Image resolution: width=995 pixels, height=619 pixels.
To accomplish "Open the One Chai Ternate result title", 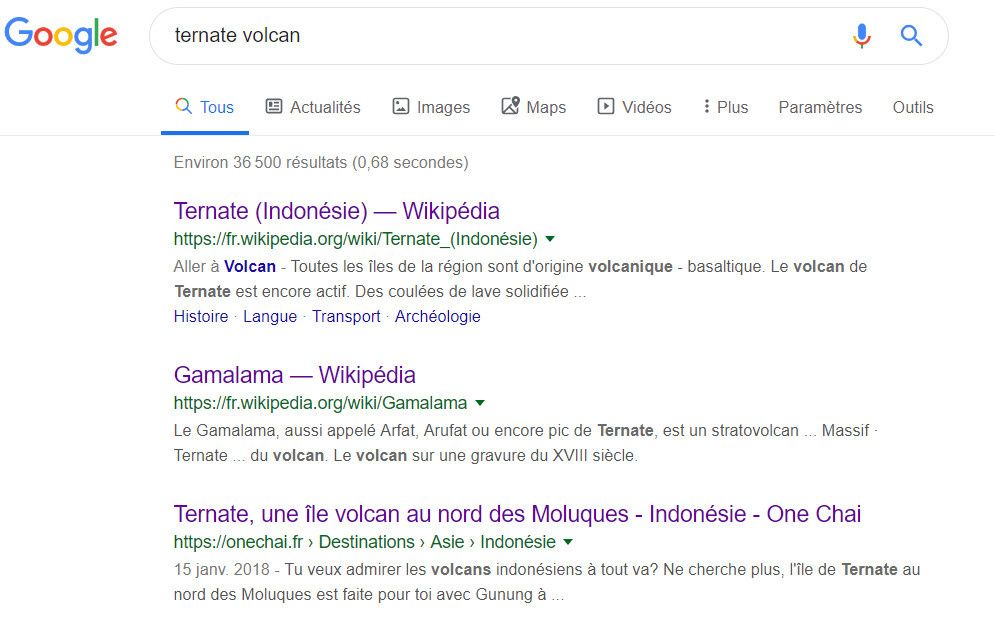I will 517,514.
